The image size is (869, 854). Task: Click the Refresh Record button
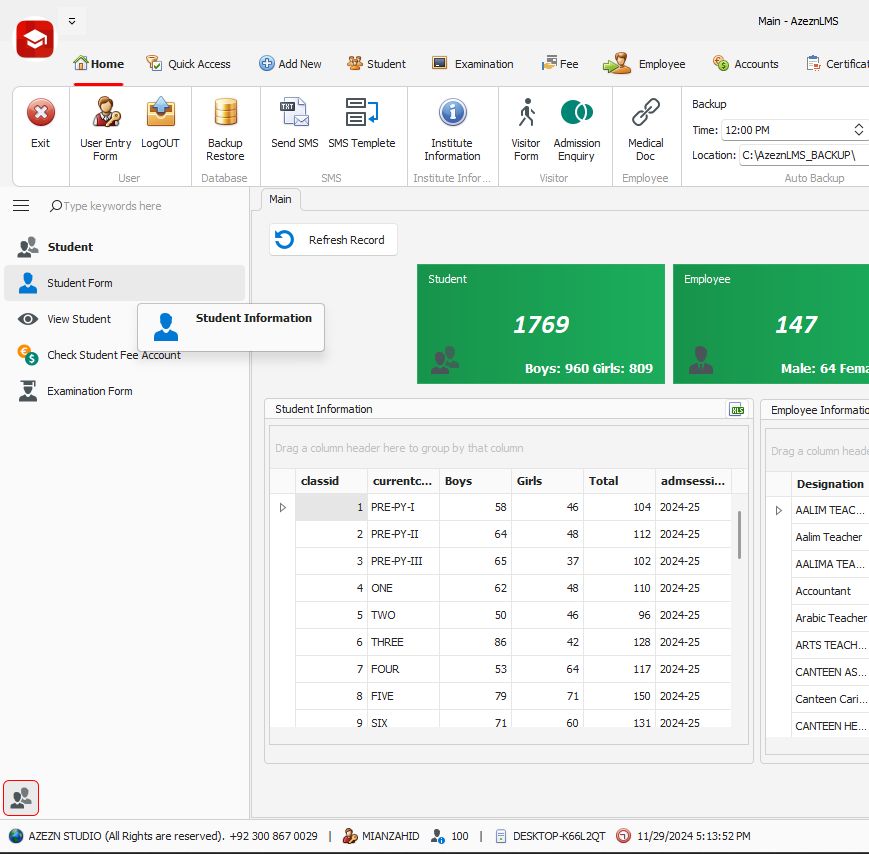[x=333, y=240]
